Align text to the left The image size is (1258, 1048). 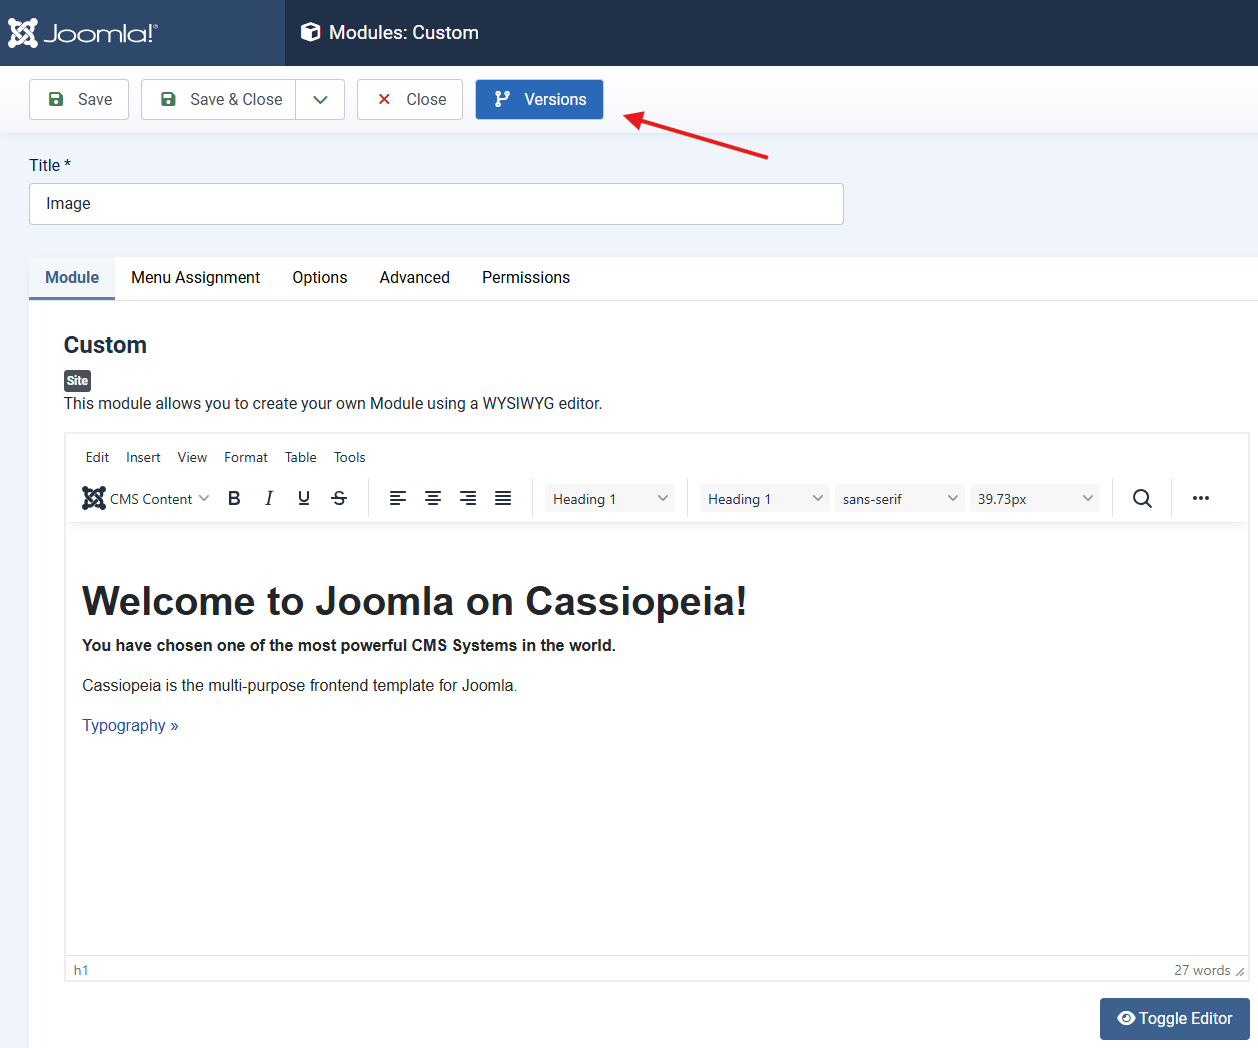tap(397, 497)
